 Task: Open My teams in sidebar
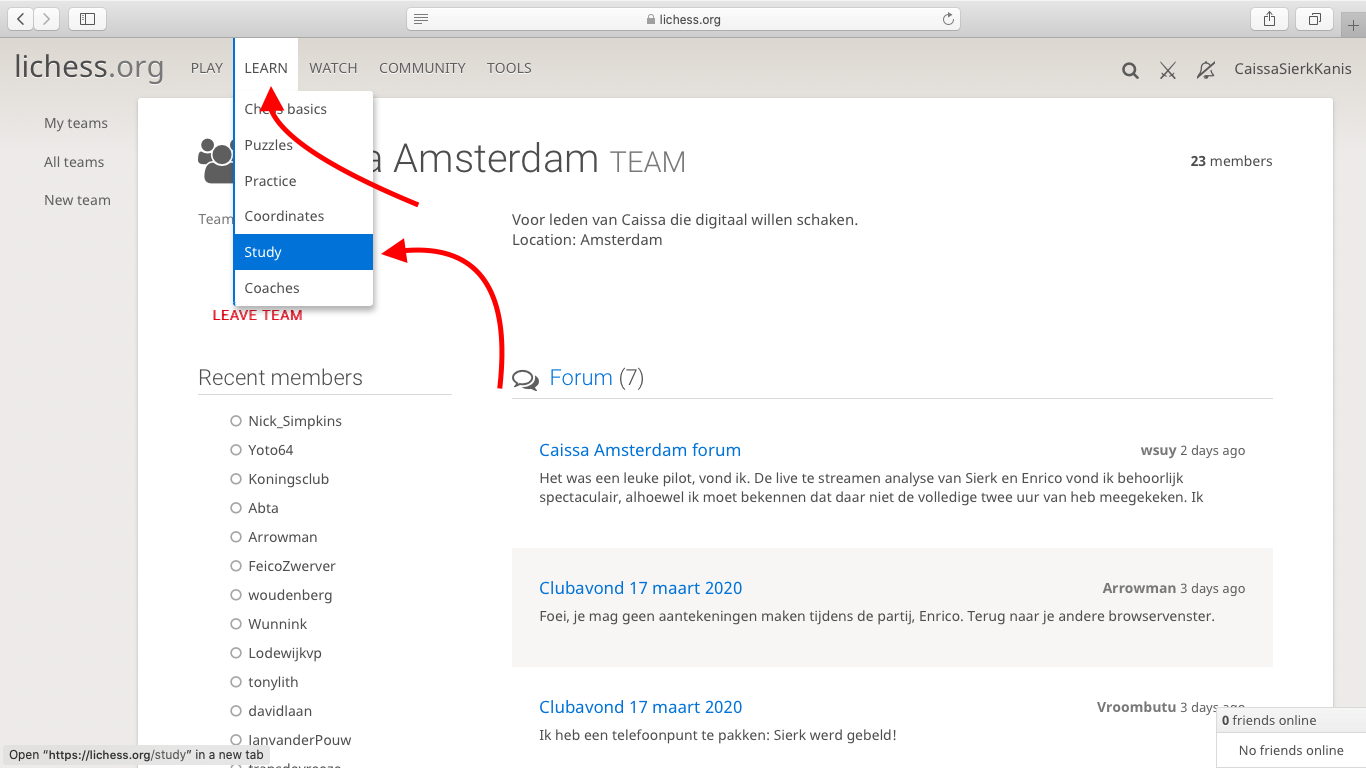pyautogui.click(x=76, y=123)
